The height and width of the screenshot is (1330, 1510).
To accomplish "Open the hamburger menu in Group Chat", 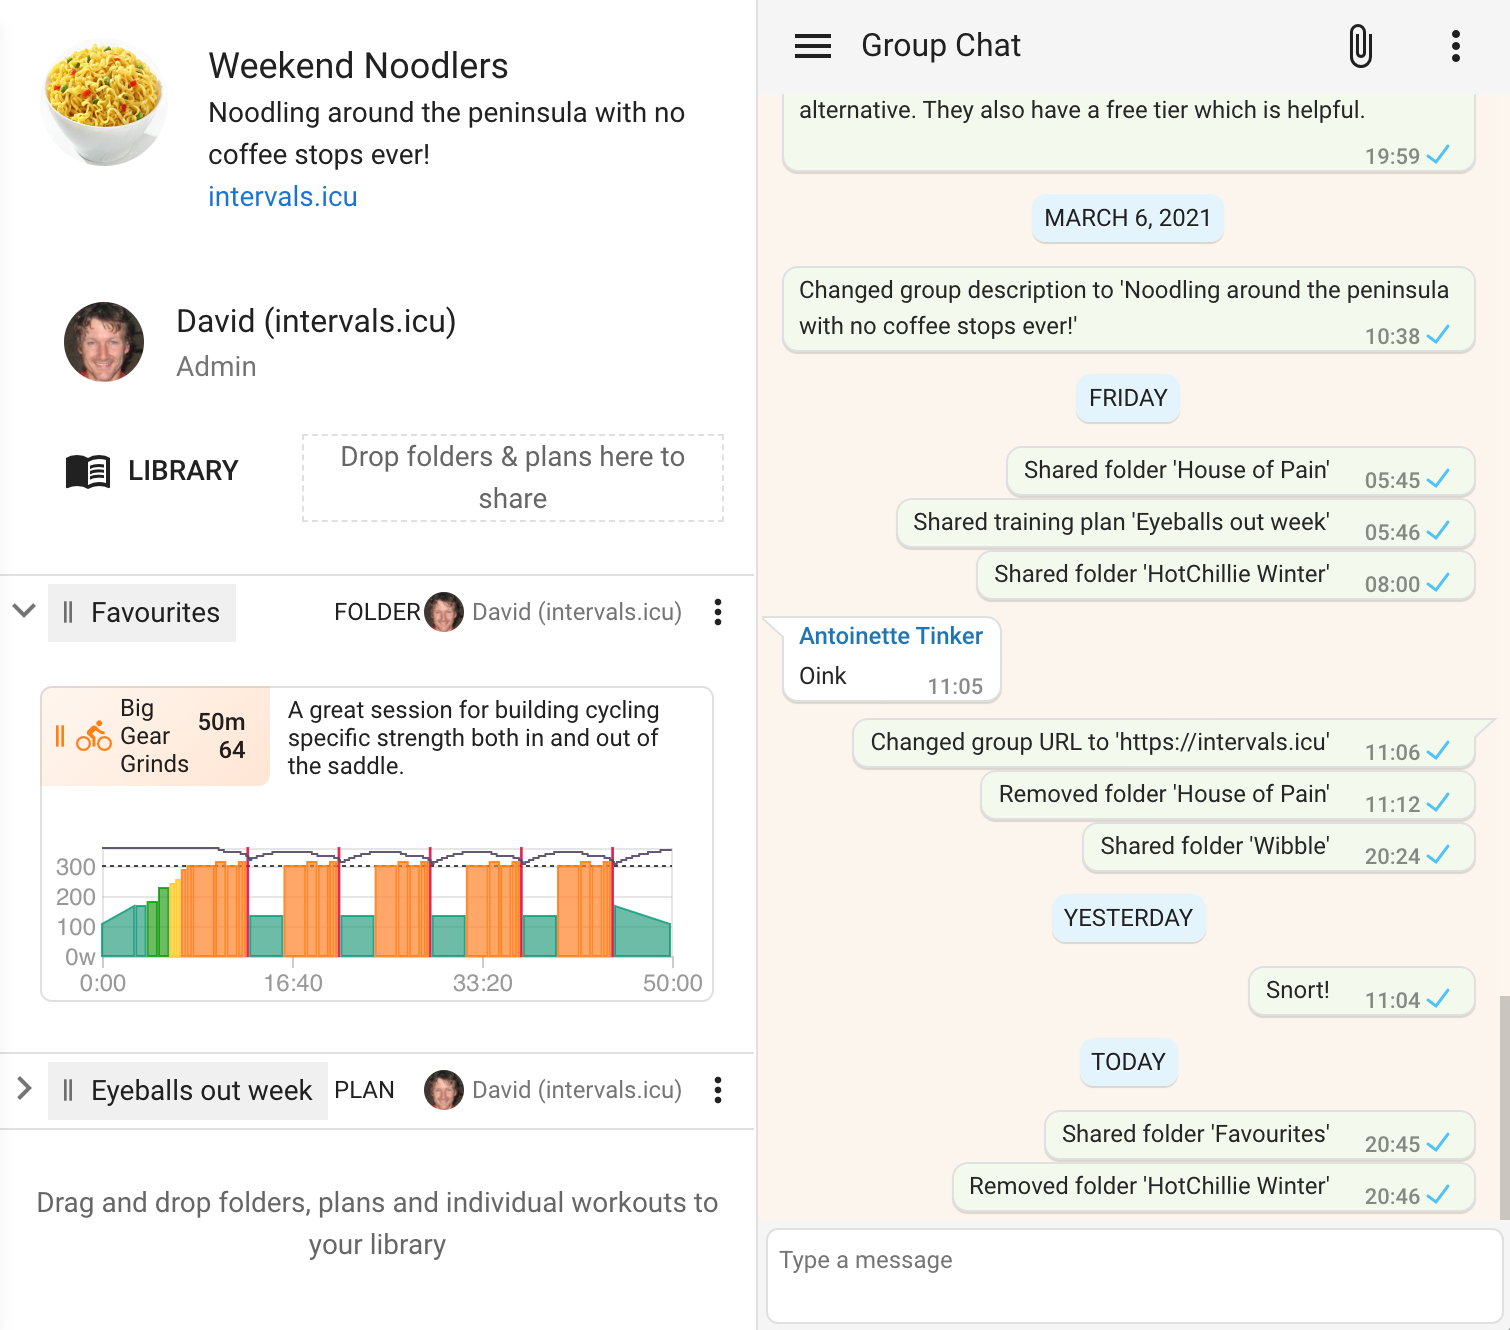I will point(813,45).
